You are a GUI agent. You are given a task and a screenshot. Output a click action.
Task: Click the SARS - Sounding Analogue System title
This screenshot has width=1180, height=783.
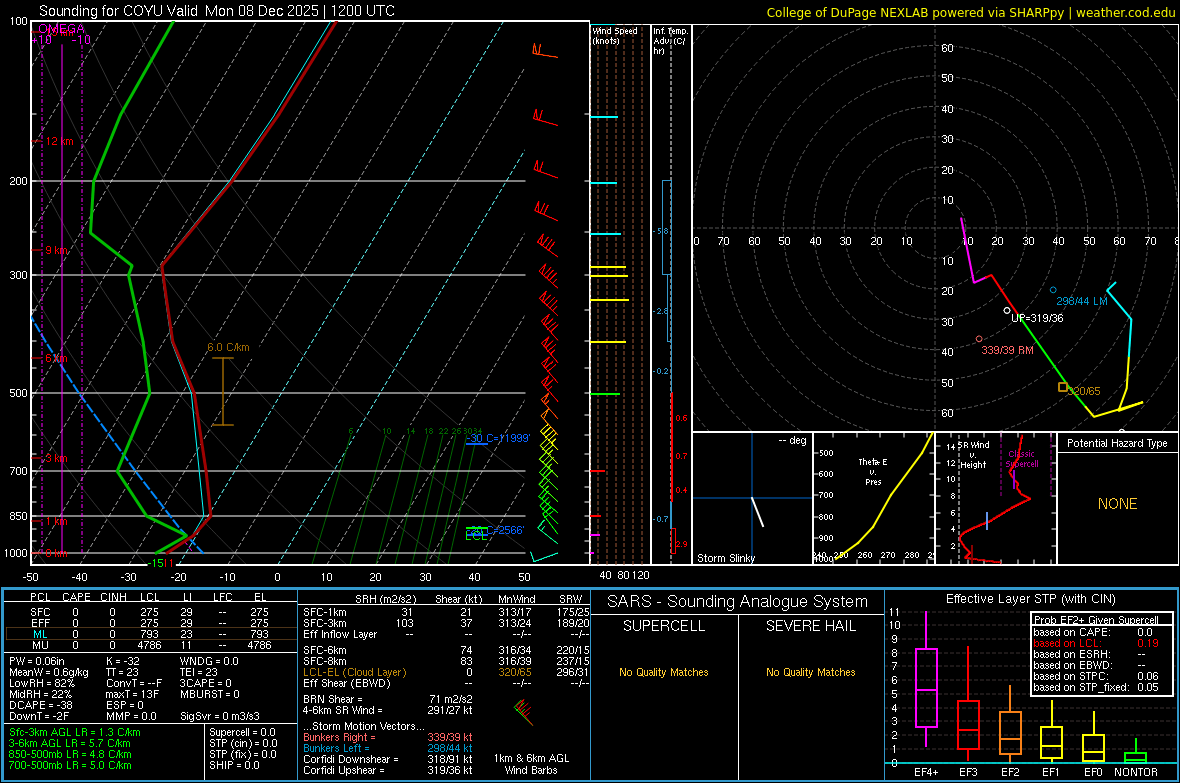737,602
